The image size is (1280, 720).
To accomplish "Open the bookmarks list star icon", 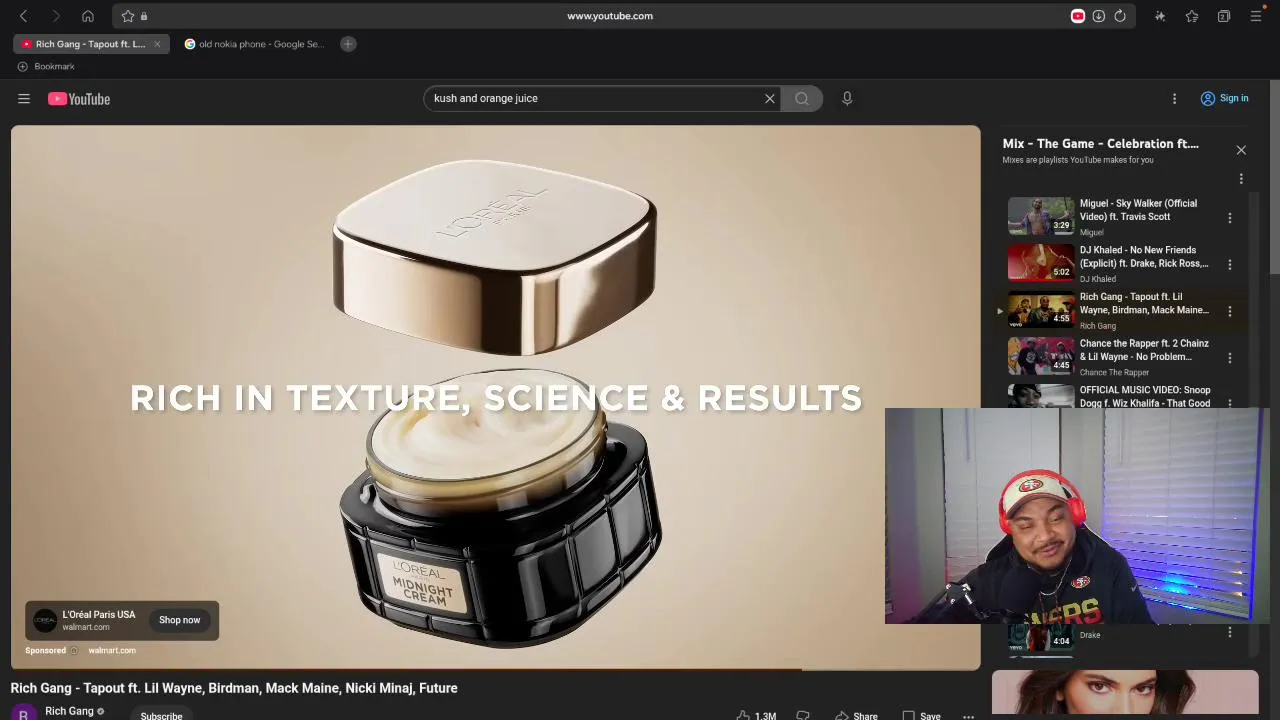I will [1192, 16].
